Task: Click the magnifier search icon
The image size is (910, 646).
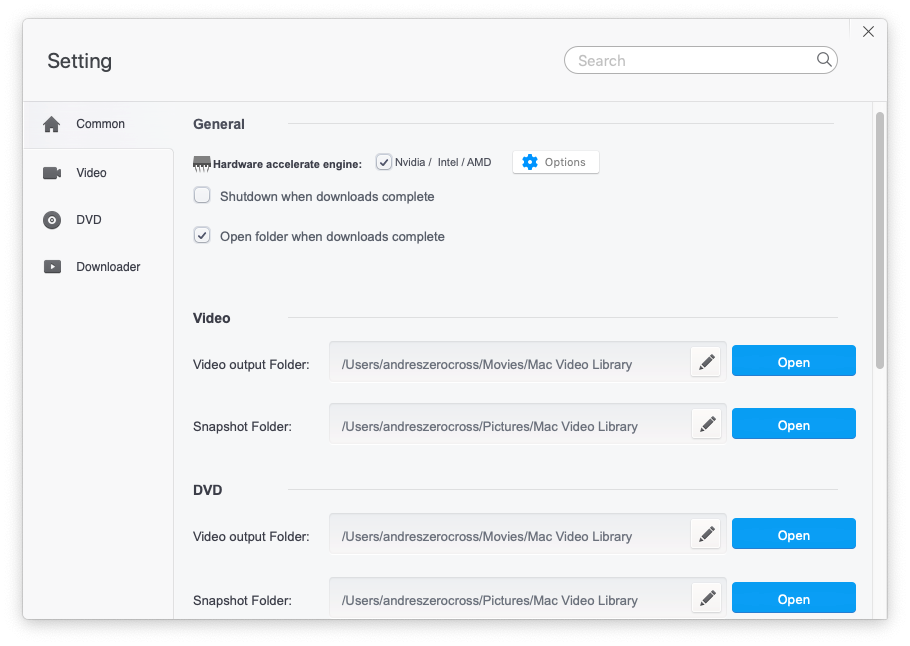Action: 824,59
